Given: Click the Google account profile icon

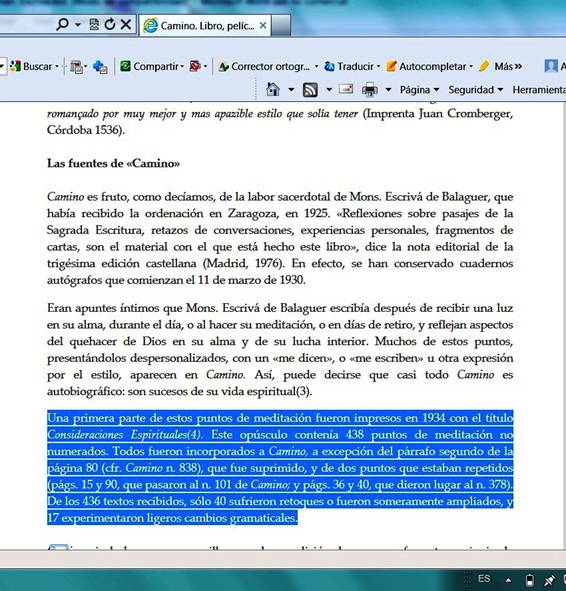Looking at the screenshot, I should [x=551, y=66].
